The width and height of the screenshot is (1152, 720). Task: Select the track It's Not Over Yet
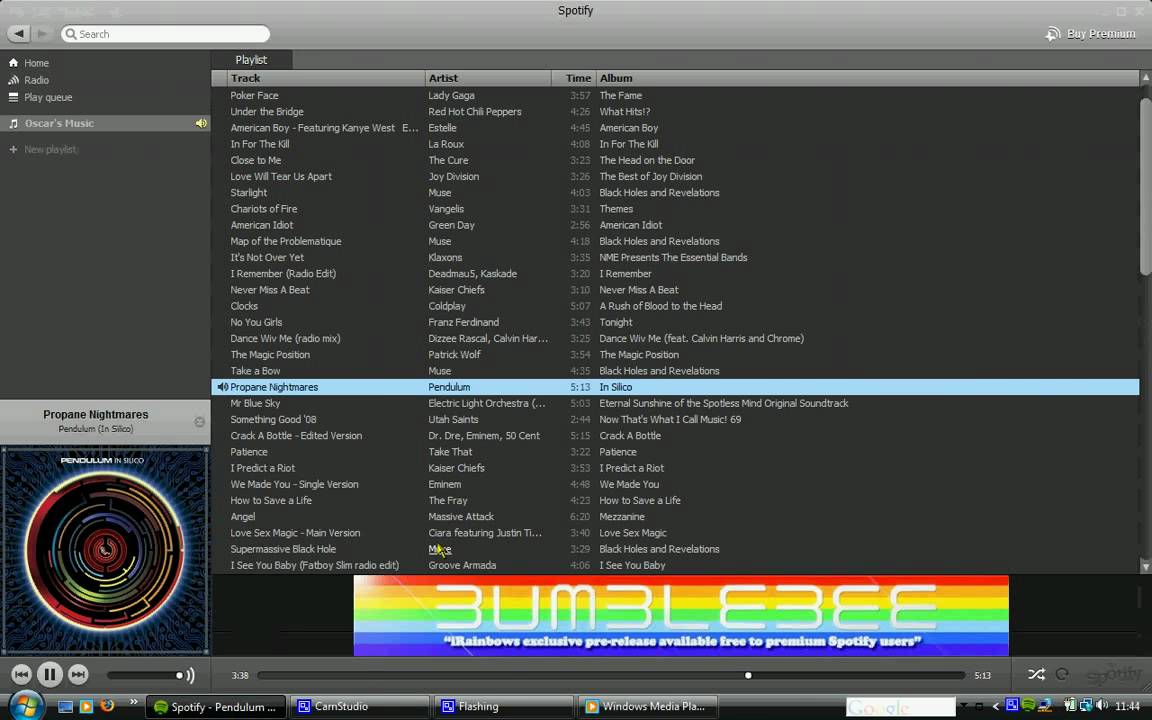[267, 257]
